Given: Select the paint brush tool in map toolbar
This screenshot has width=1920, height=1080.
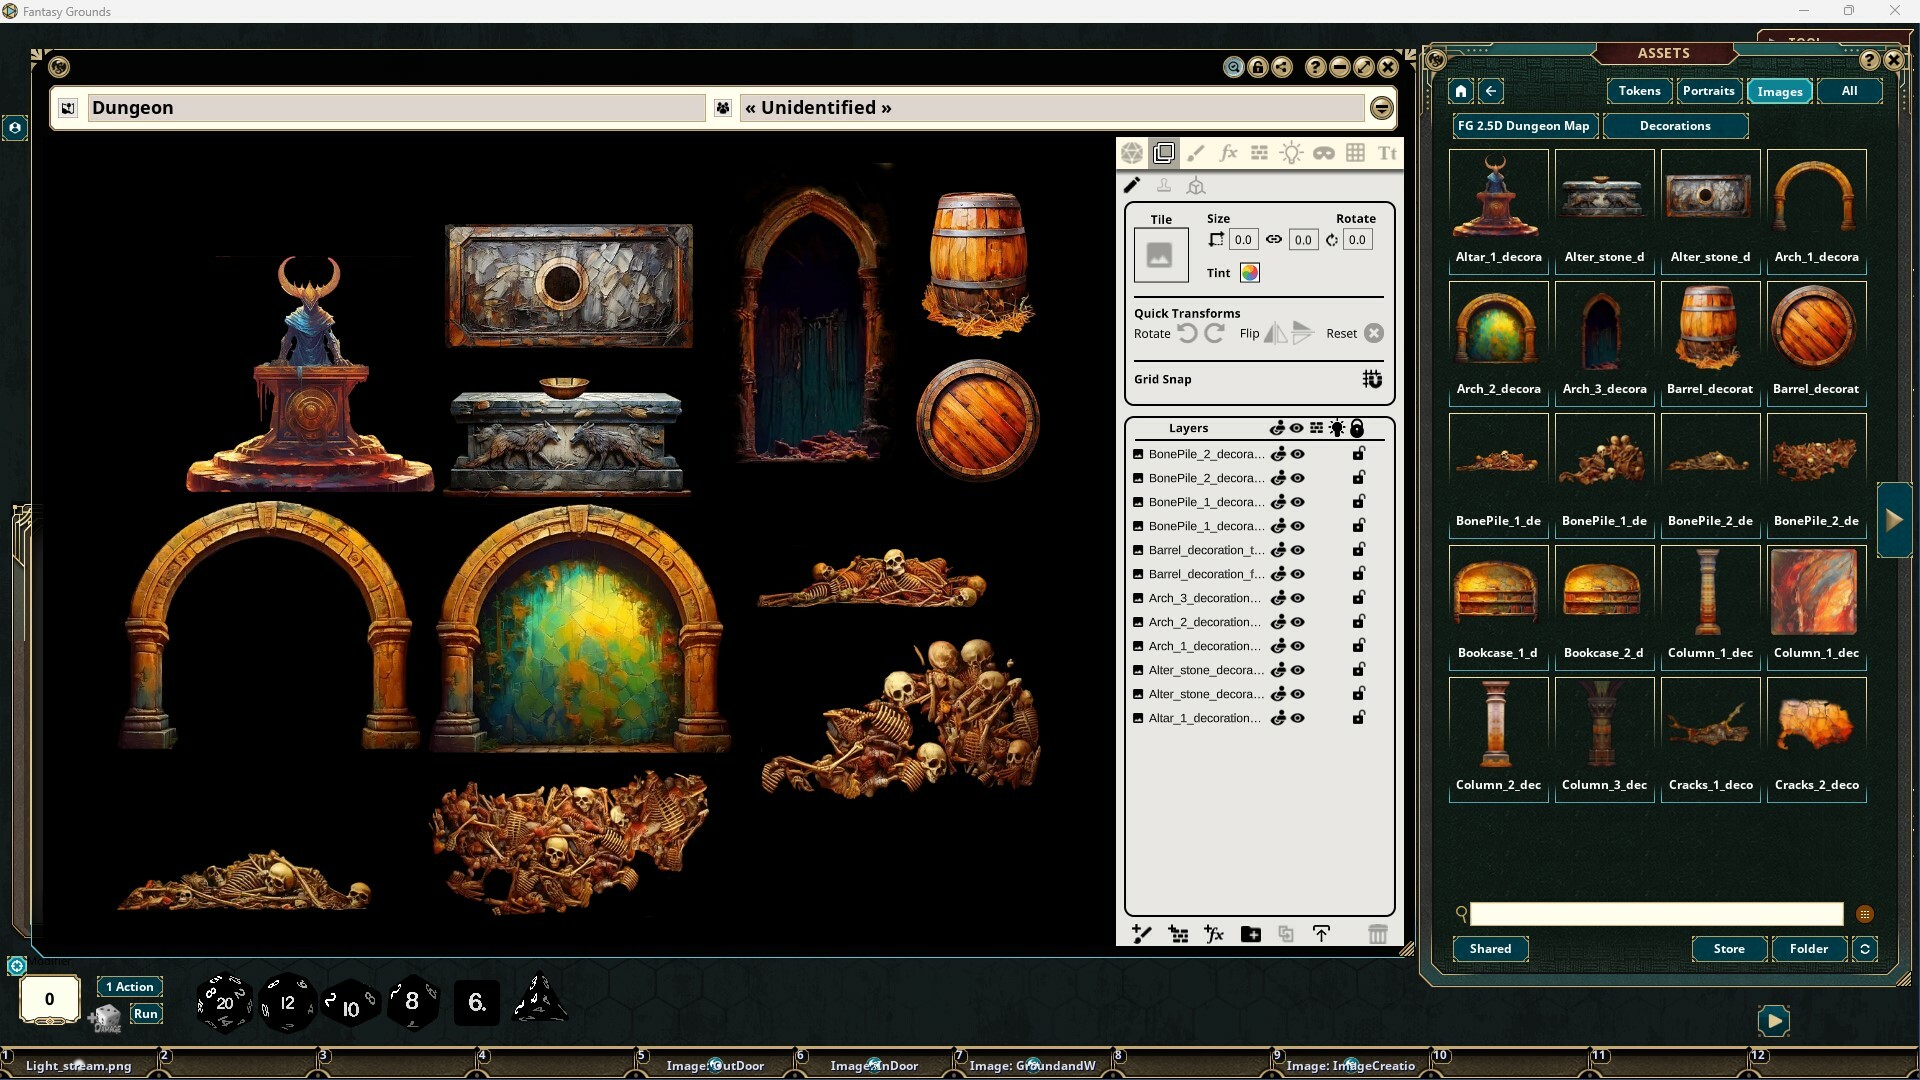Looking at the screenshot, I should click(1196, 152).
